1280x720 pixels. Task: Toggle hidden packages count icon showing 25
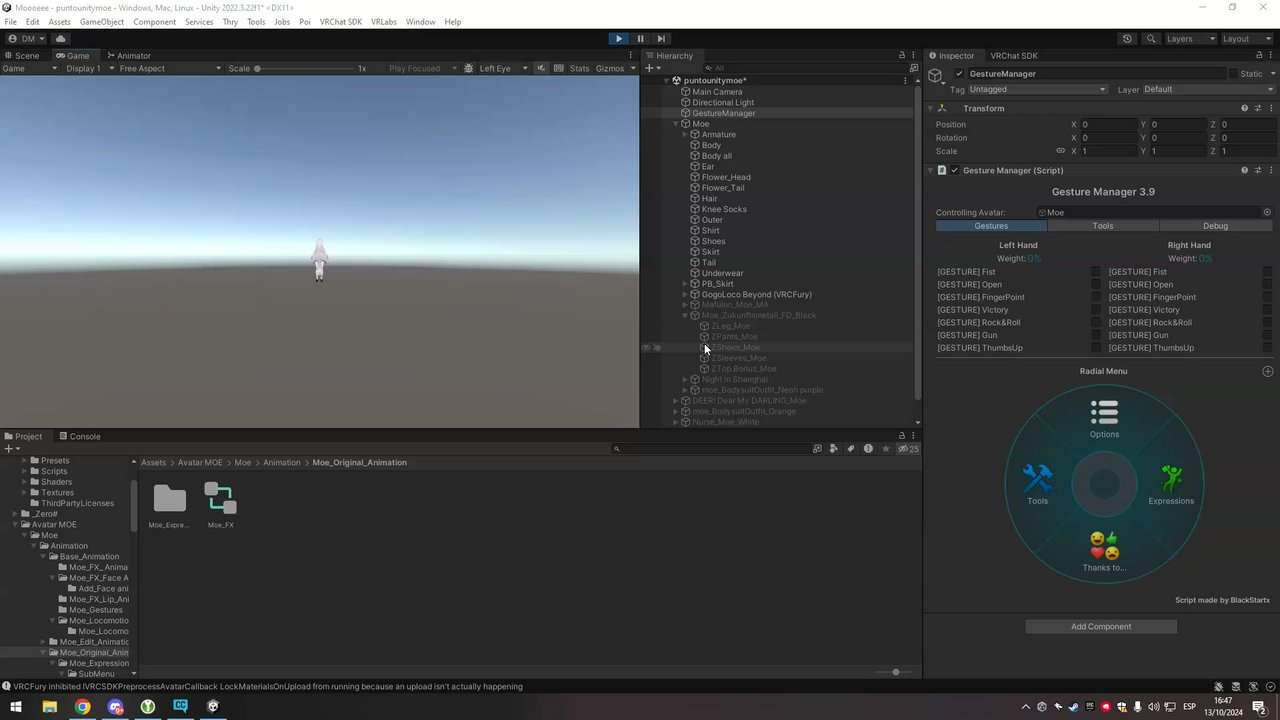tap(908, 449)
